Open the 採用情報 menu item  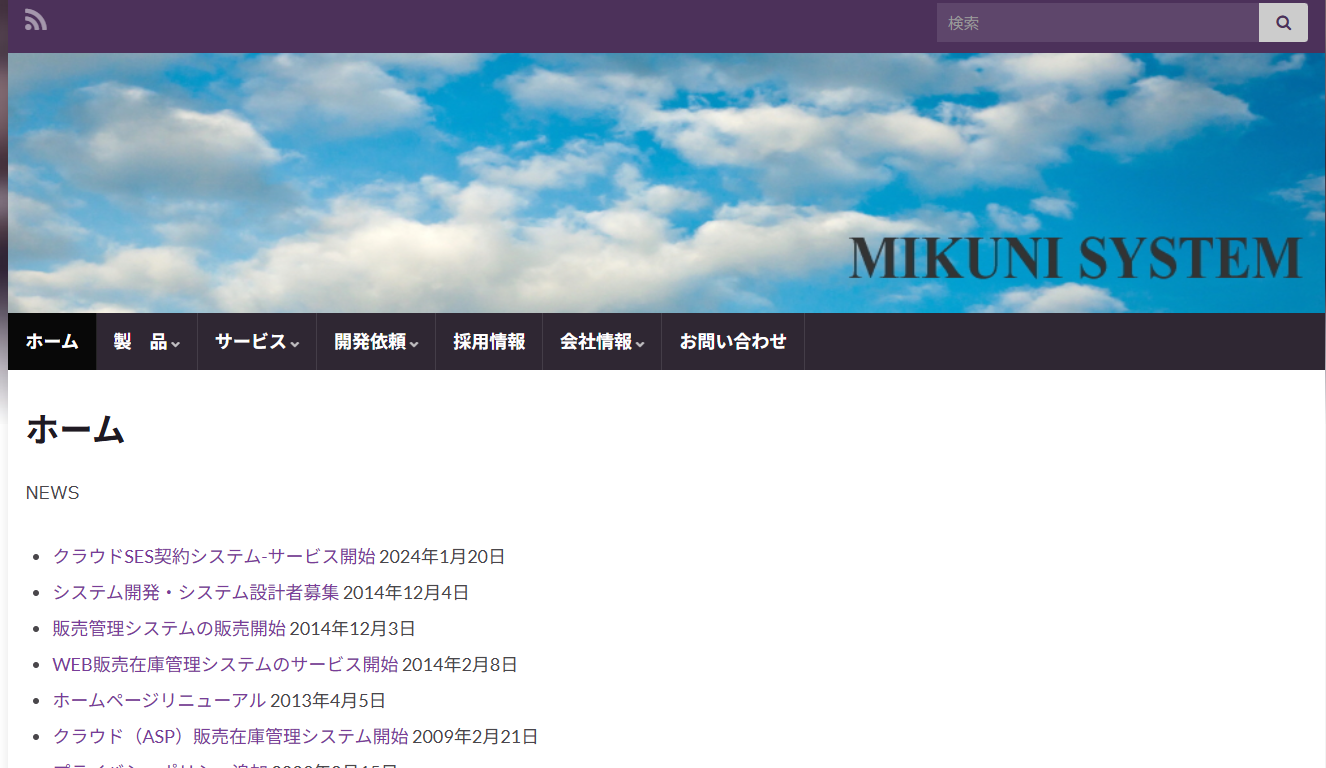(x=489, y=342)
